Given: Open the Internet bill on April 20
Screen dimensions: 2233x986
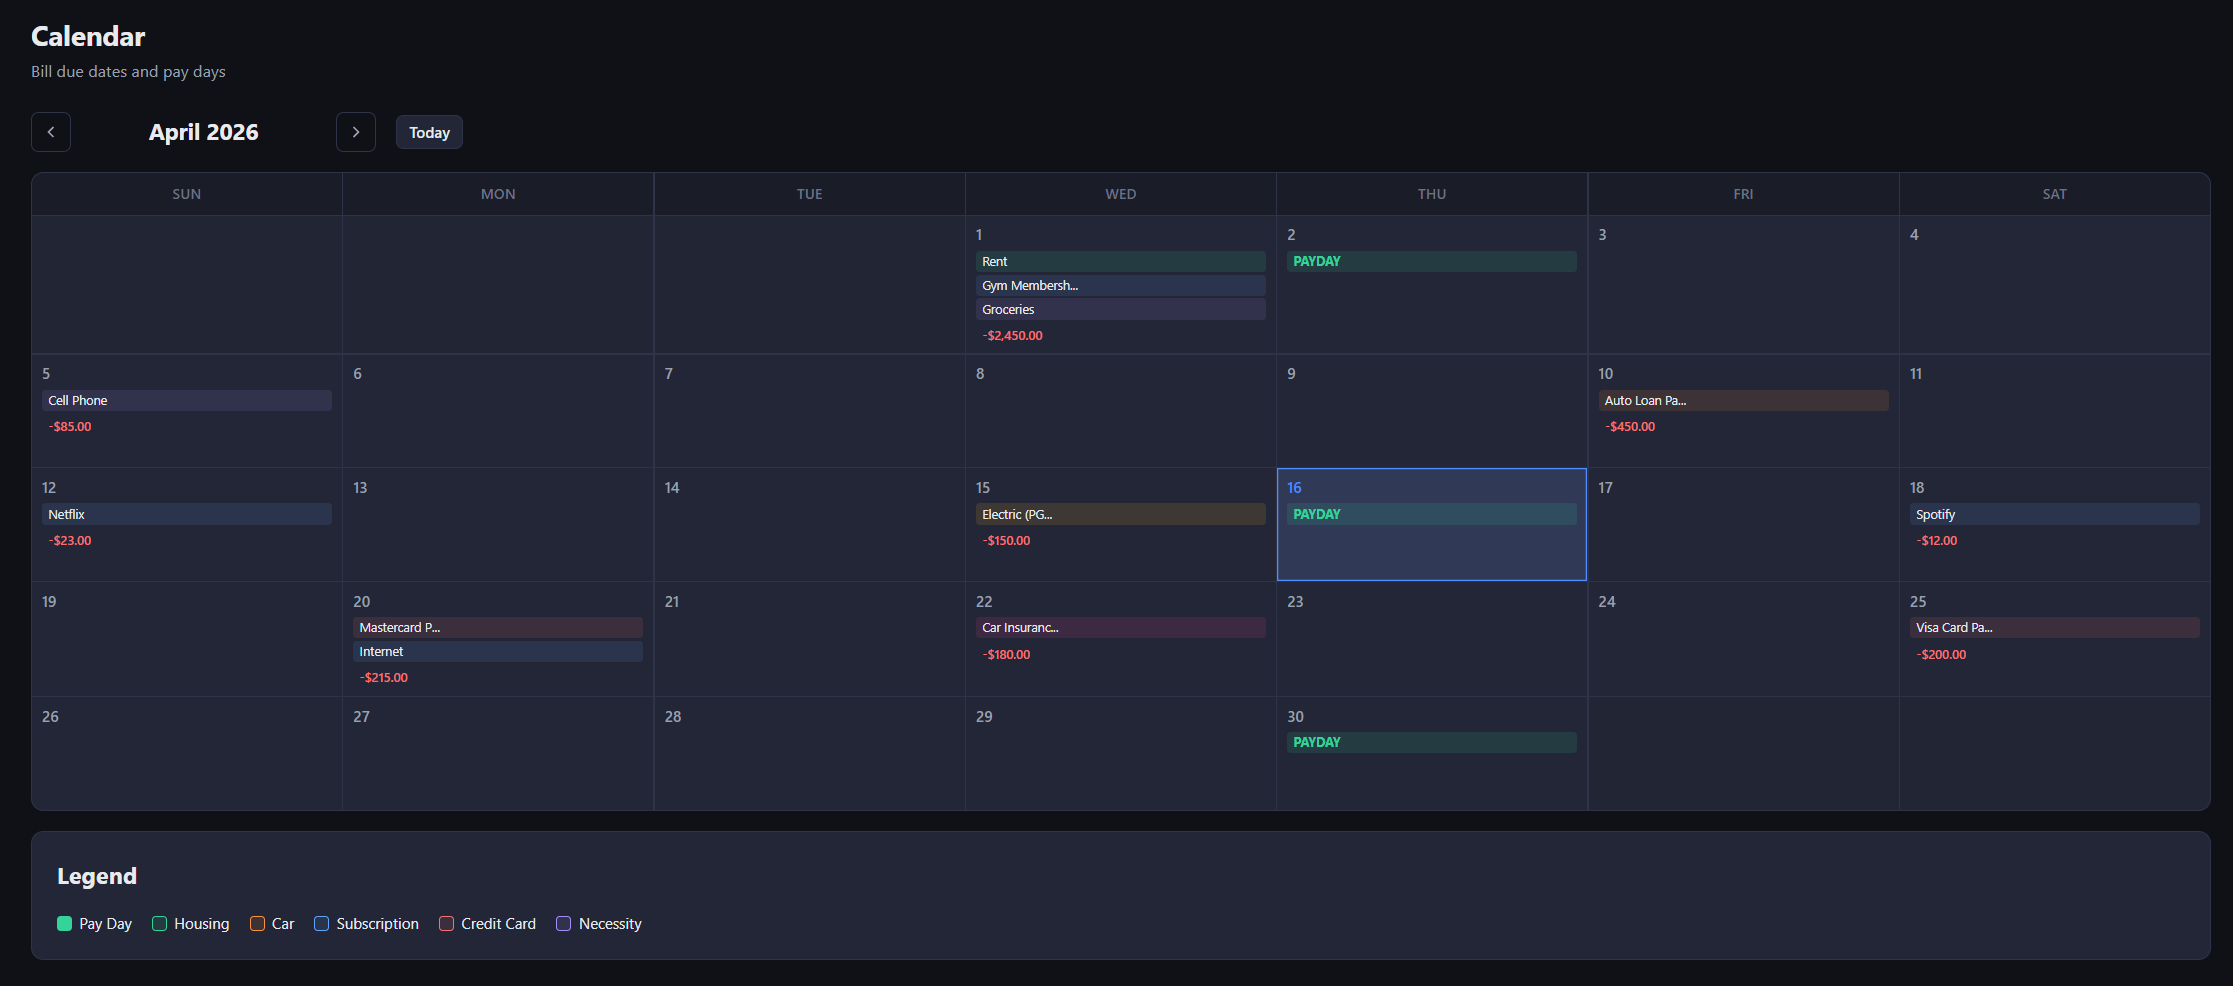Looking at the screenshot, I should 497,651.
